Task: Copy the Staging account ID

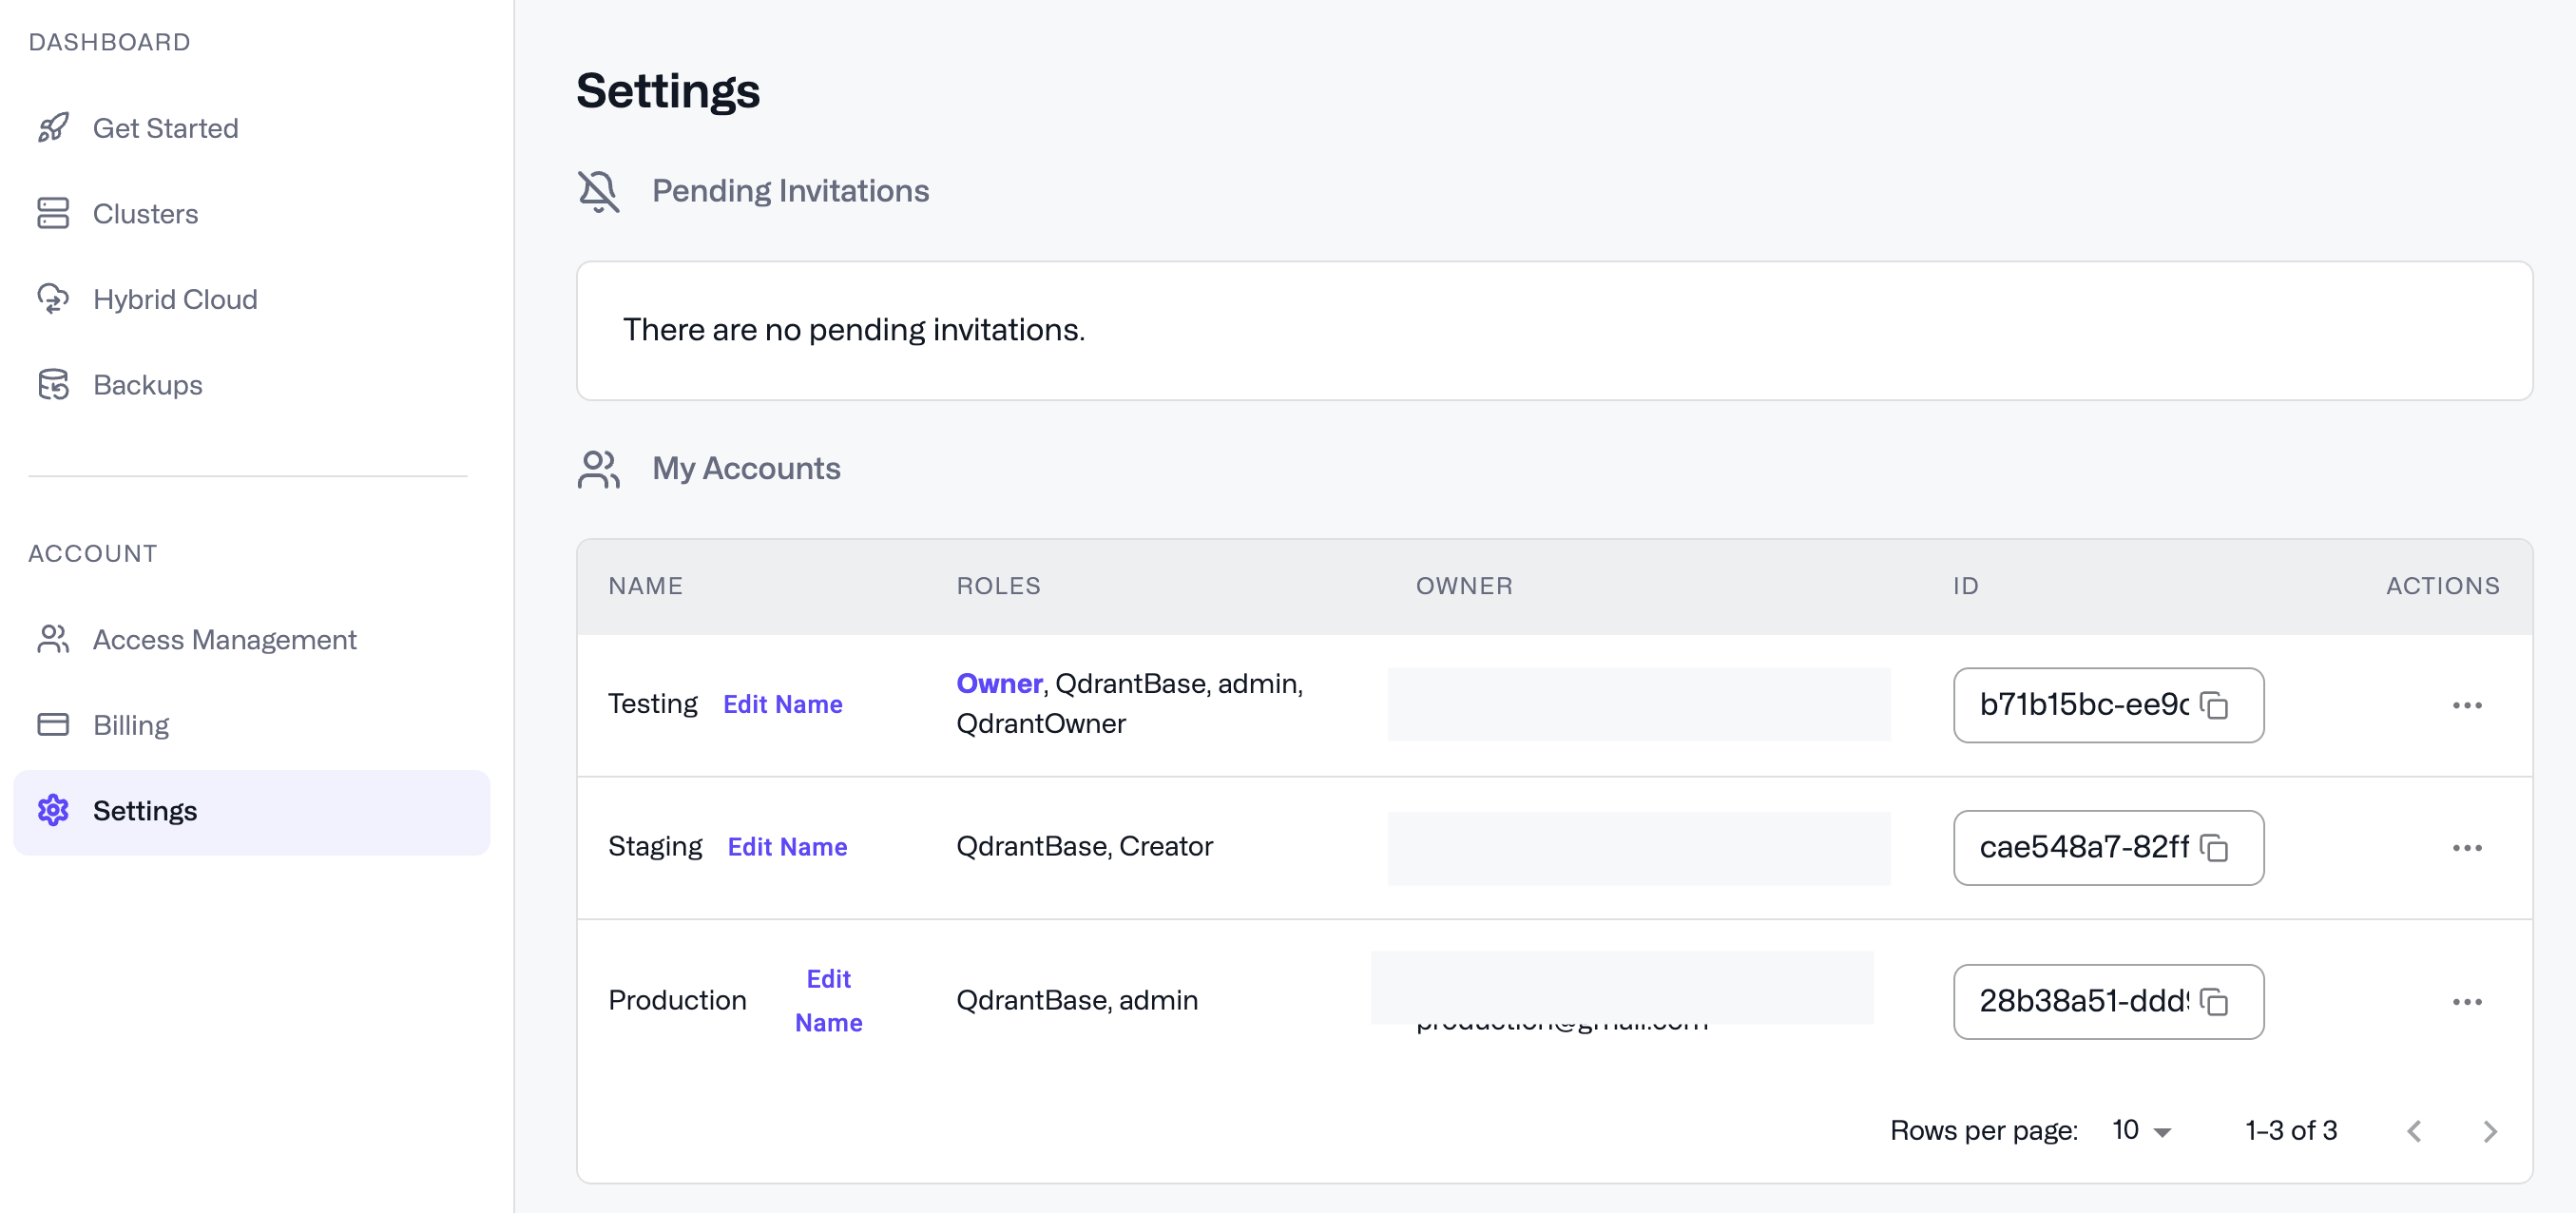Action: [x=2216, y=849]
